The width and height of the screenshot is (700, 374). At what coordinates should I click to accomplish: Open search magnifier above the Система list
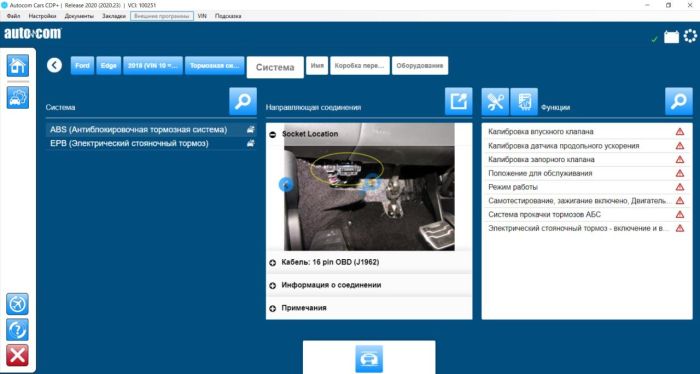(x=243, y=101)
